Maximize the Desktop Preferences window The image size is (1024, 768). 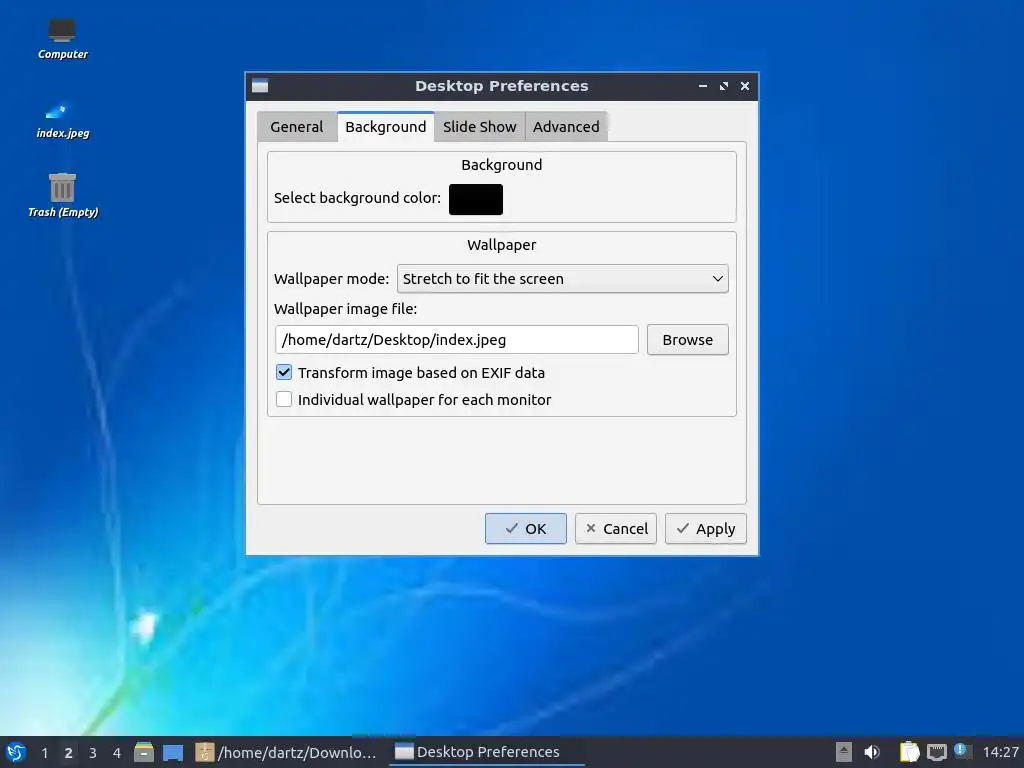[724, 86]
